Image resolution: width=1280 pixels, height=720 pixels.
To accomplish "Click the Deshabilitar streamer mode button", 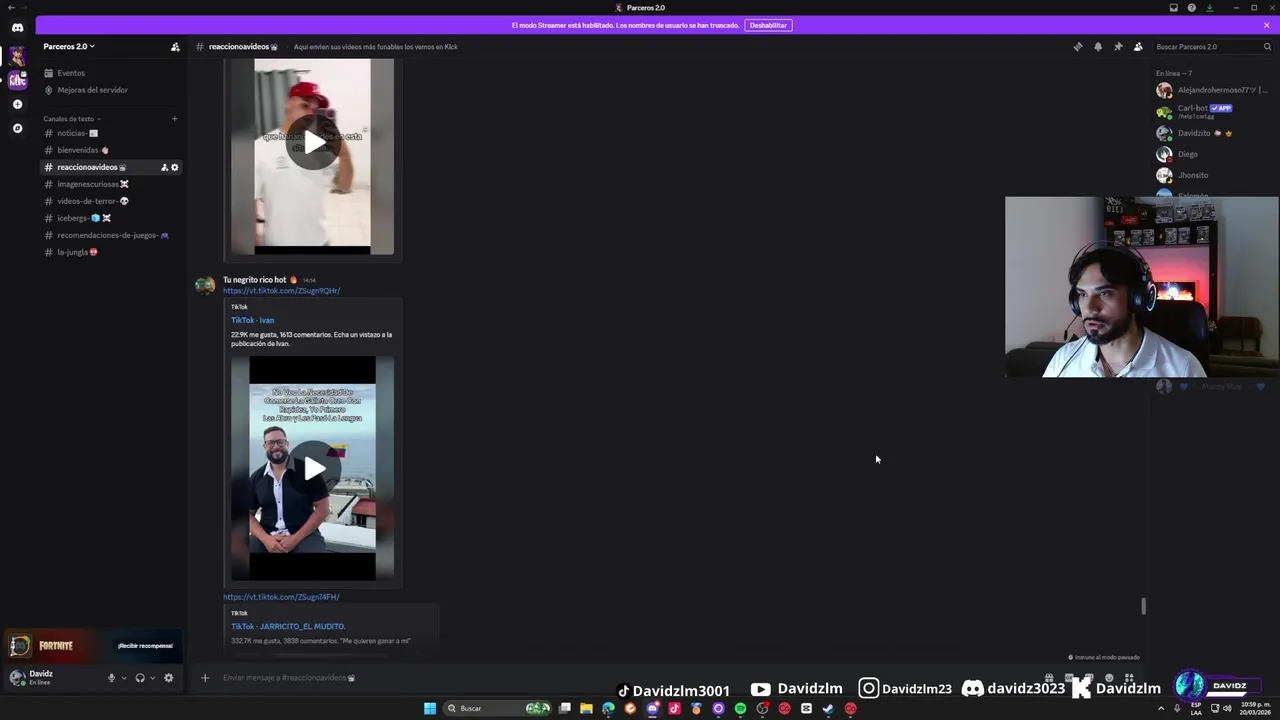I will pyautogui.click(x=768, y=25).
